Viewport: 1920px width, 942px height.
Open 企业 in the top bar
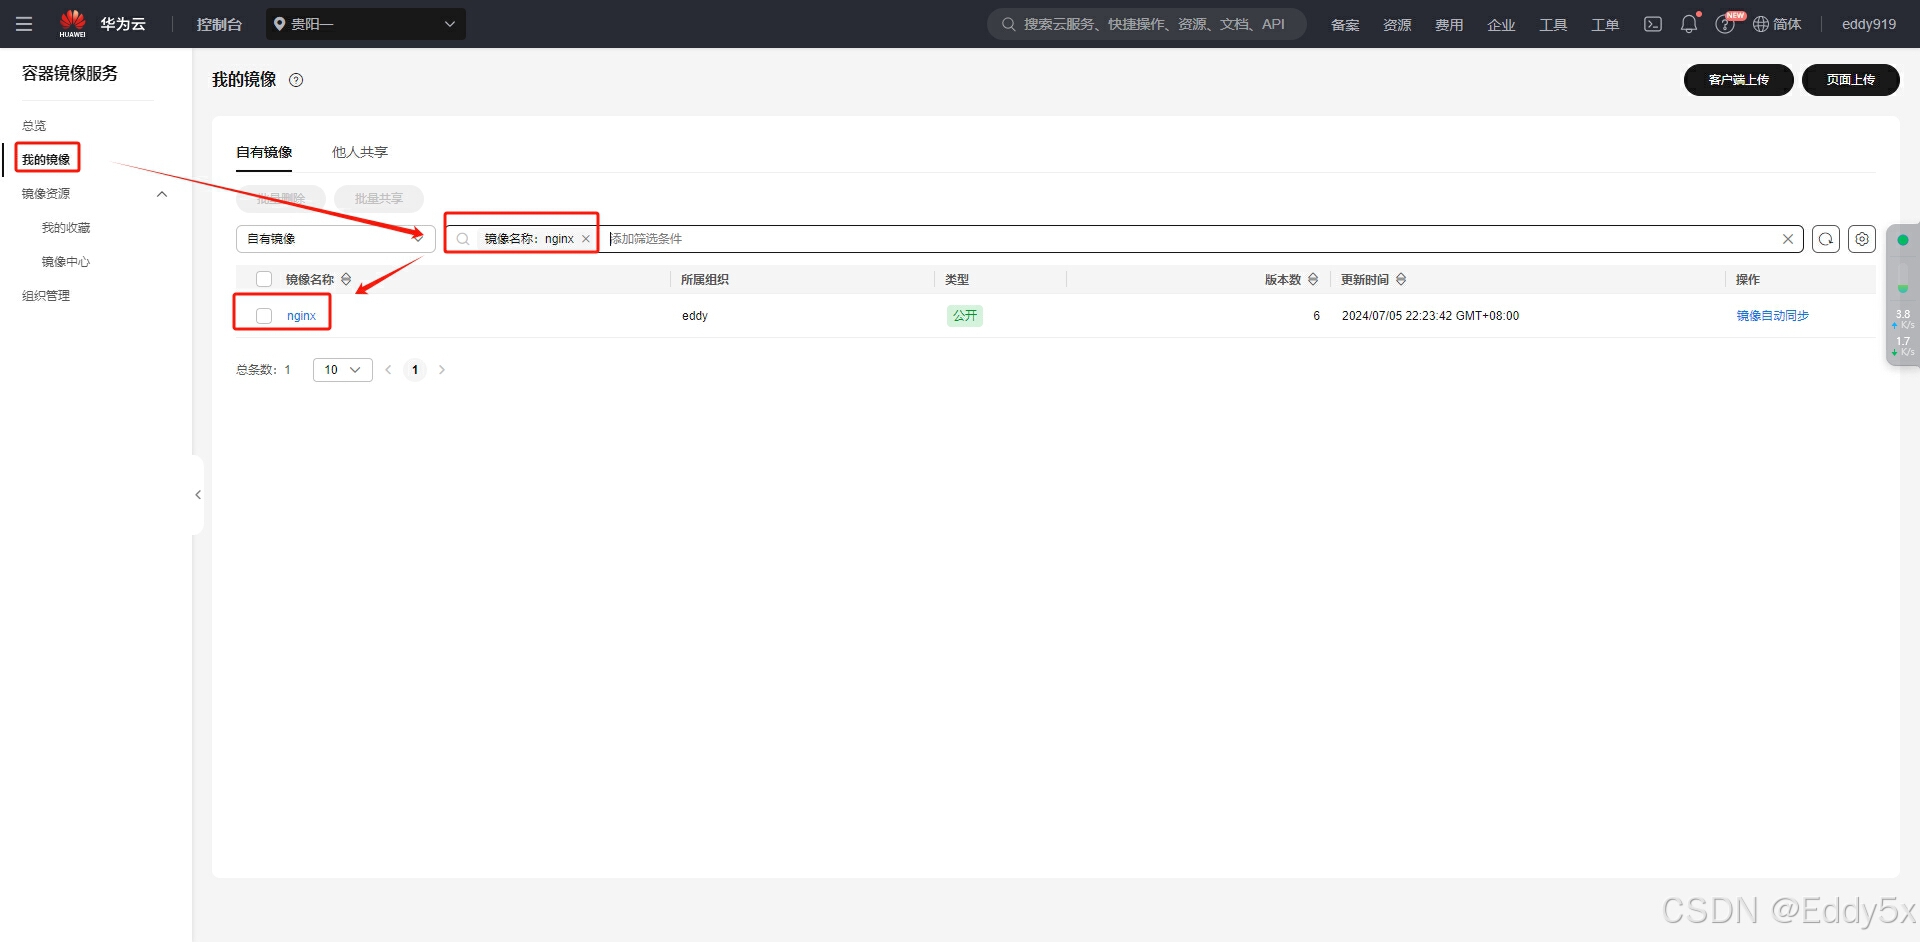1501,24
